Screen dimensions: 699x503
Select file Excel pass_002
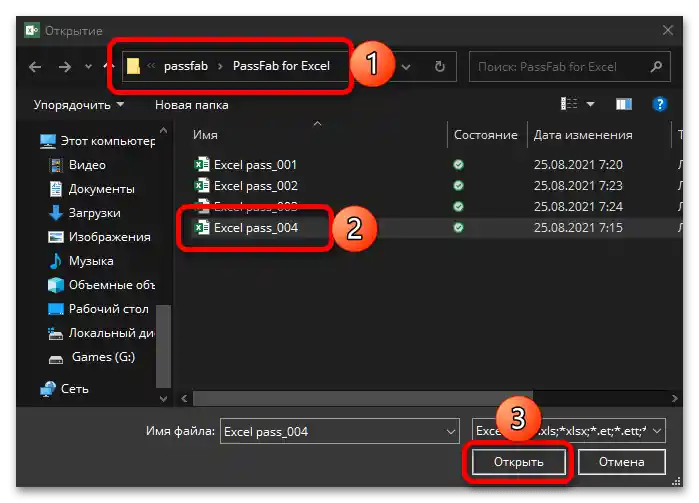coord(256,186)
